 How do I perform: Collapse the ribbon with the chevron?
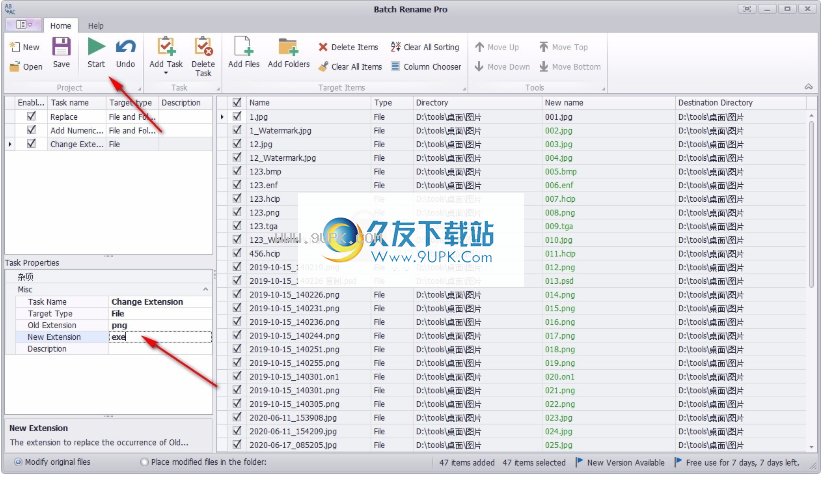point(809,87)
